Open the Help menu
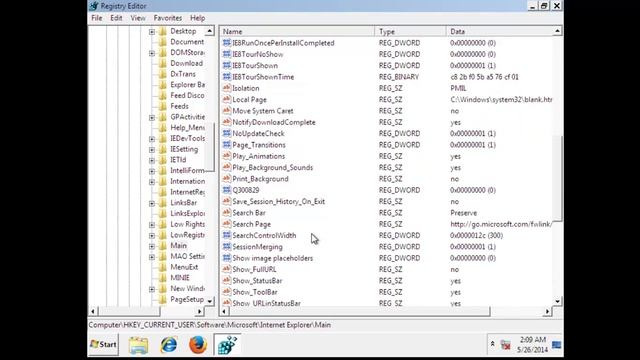The width and height of the screenshot is (640, 360). [x=198, y=18]
